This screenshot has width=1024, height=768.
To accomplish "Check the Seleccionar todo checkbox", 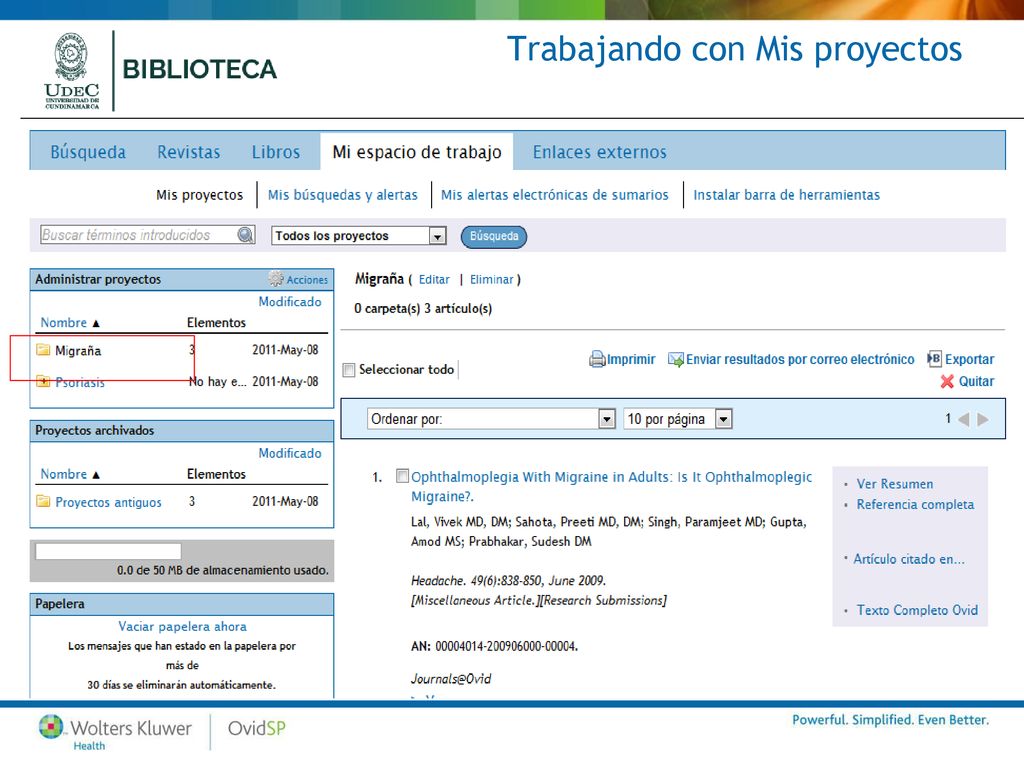I will pos(349,370).
